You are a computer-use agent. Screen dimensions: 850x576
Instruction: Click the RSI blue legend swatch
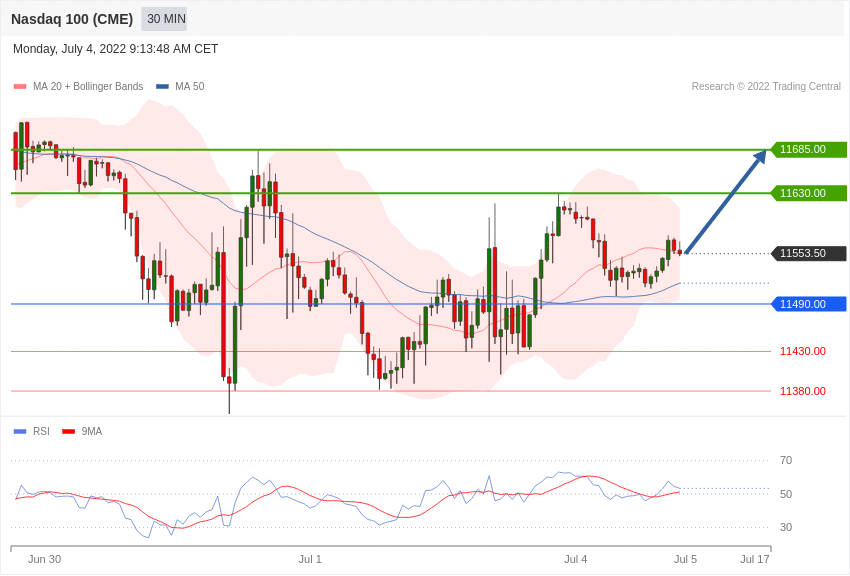point(20,432)
